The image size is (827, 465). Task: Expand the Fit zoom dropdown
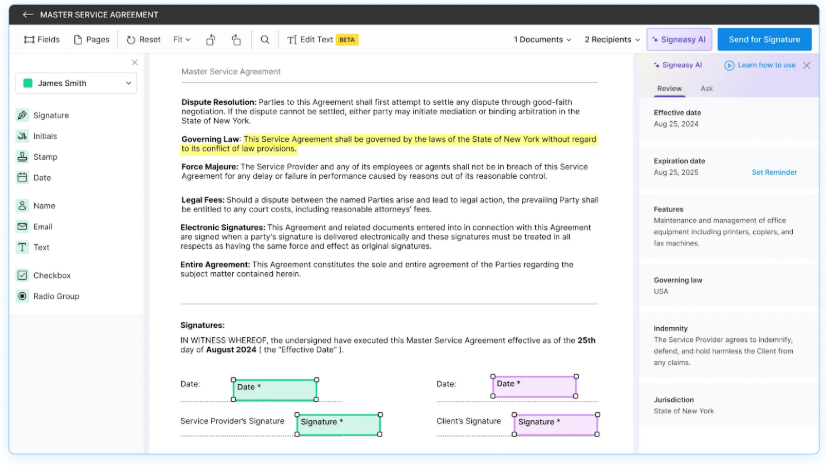tap(183, 40)
